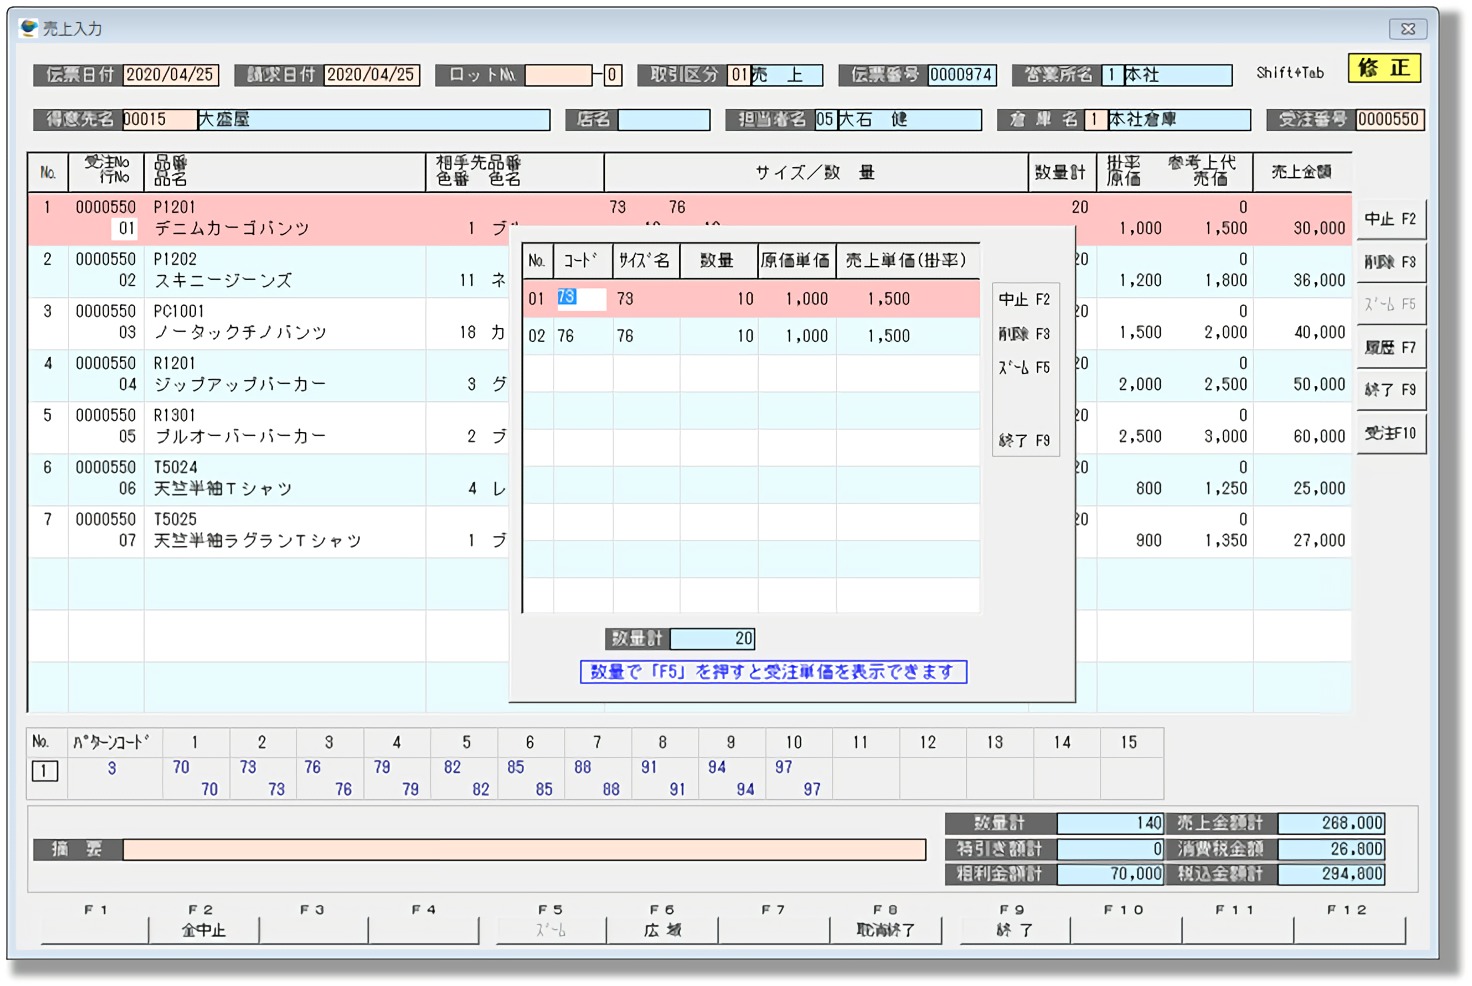
Task: Click ズーム F5 in the size popup
Action: [x=1024, y=368]
